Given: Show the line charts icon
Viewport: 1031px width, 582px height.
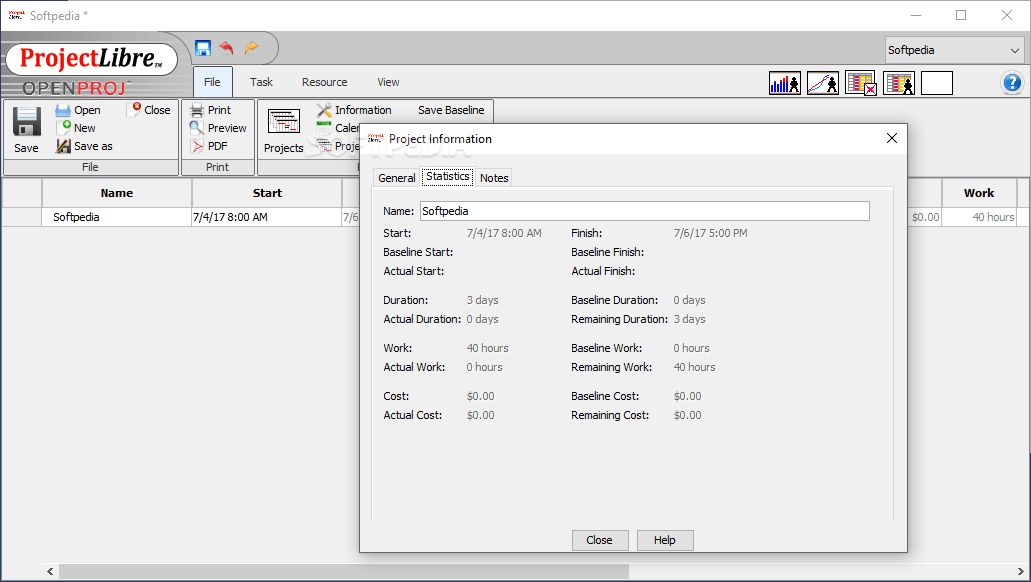Looking at the screenshot, I should coord(823,83).
